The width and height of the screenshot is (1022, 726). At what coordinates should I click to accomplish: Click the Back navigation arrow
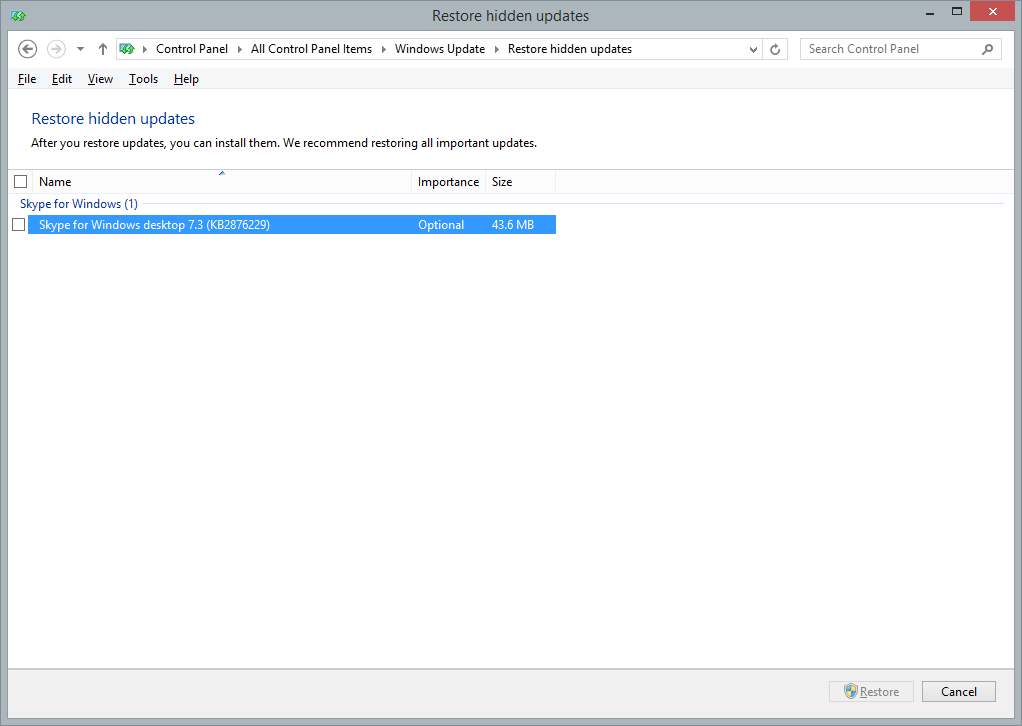(28, 49)
